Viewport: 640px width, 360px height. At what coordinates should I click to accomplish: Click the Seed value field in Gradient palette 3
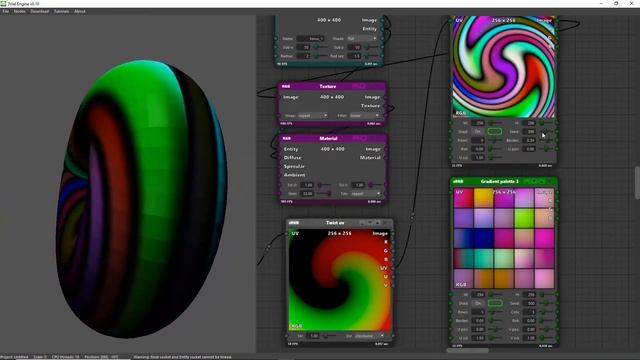[530, 303]
